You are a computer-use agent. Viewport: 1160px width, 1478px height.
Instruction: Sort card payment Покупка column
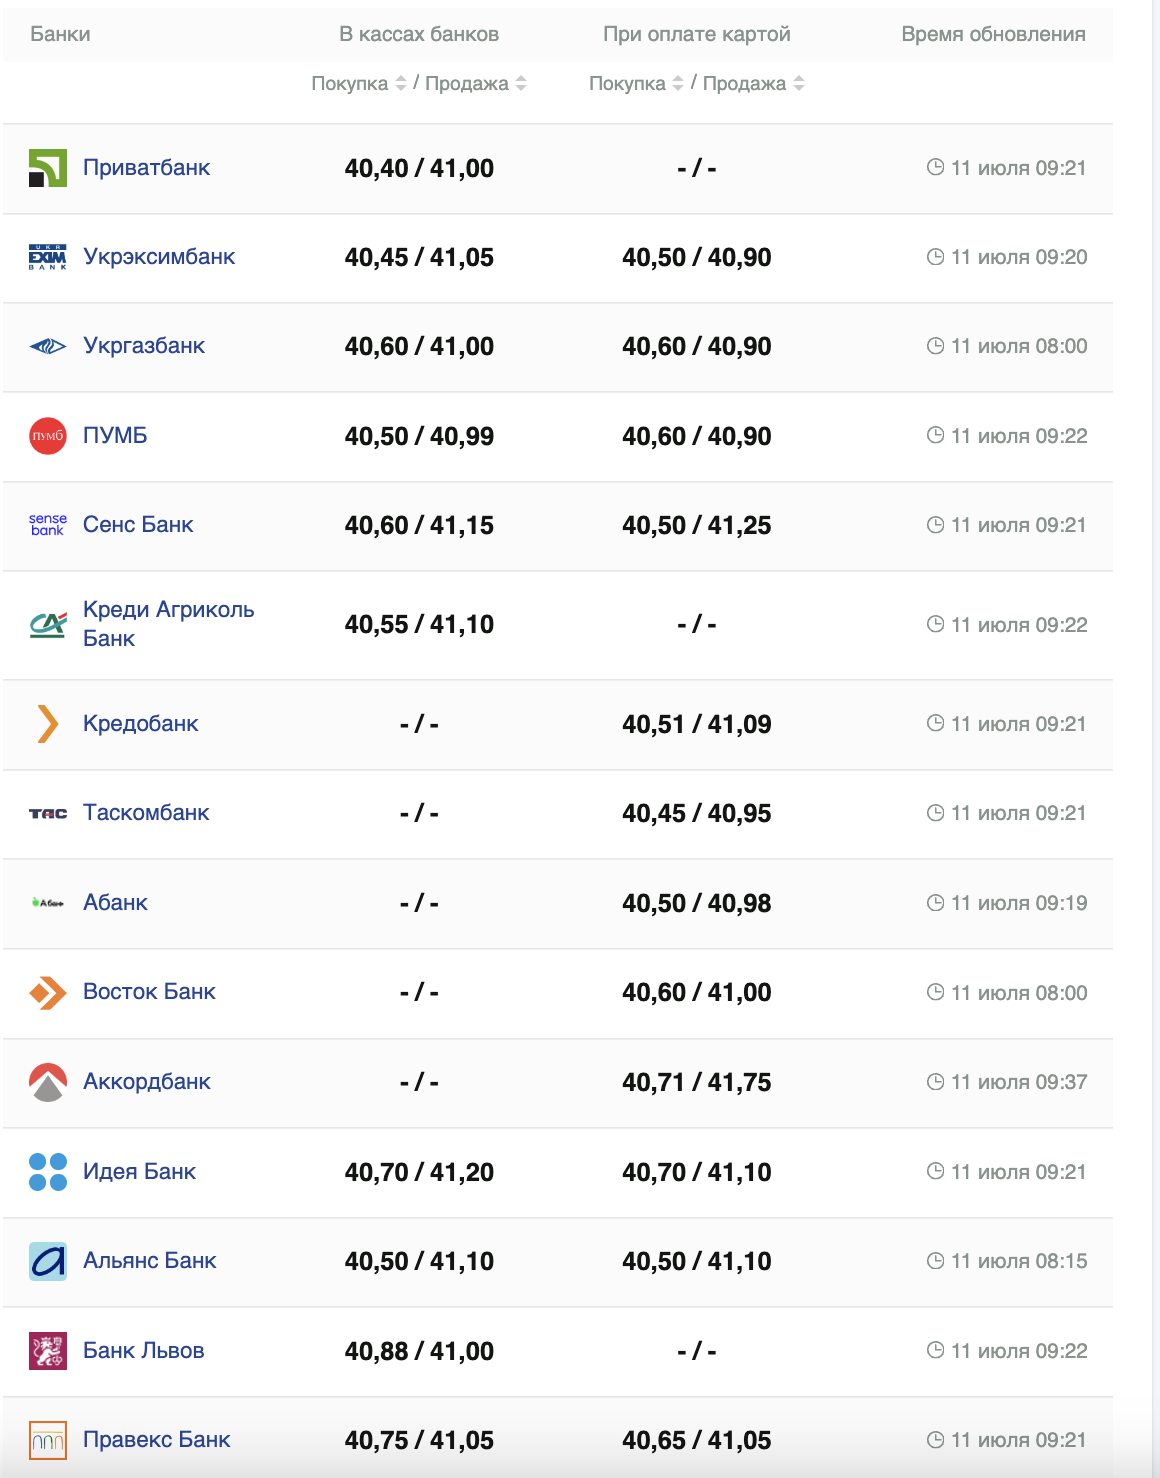678,84
